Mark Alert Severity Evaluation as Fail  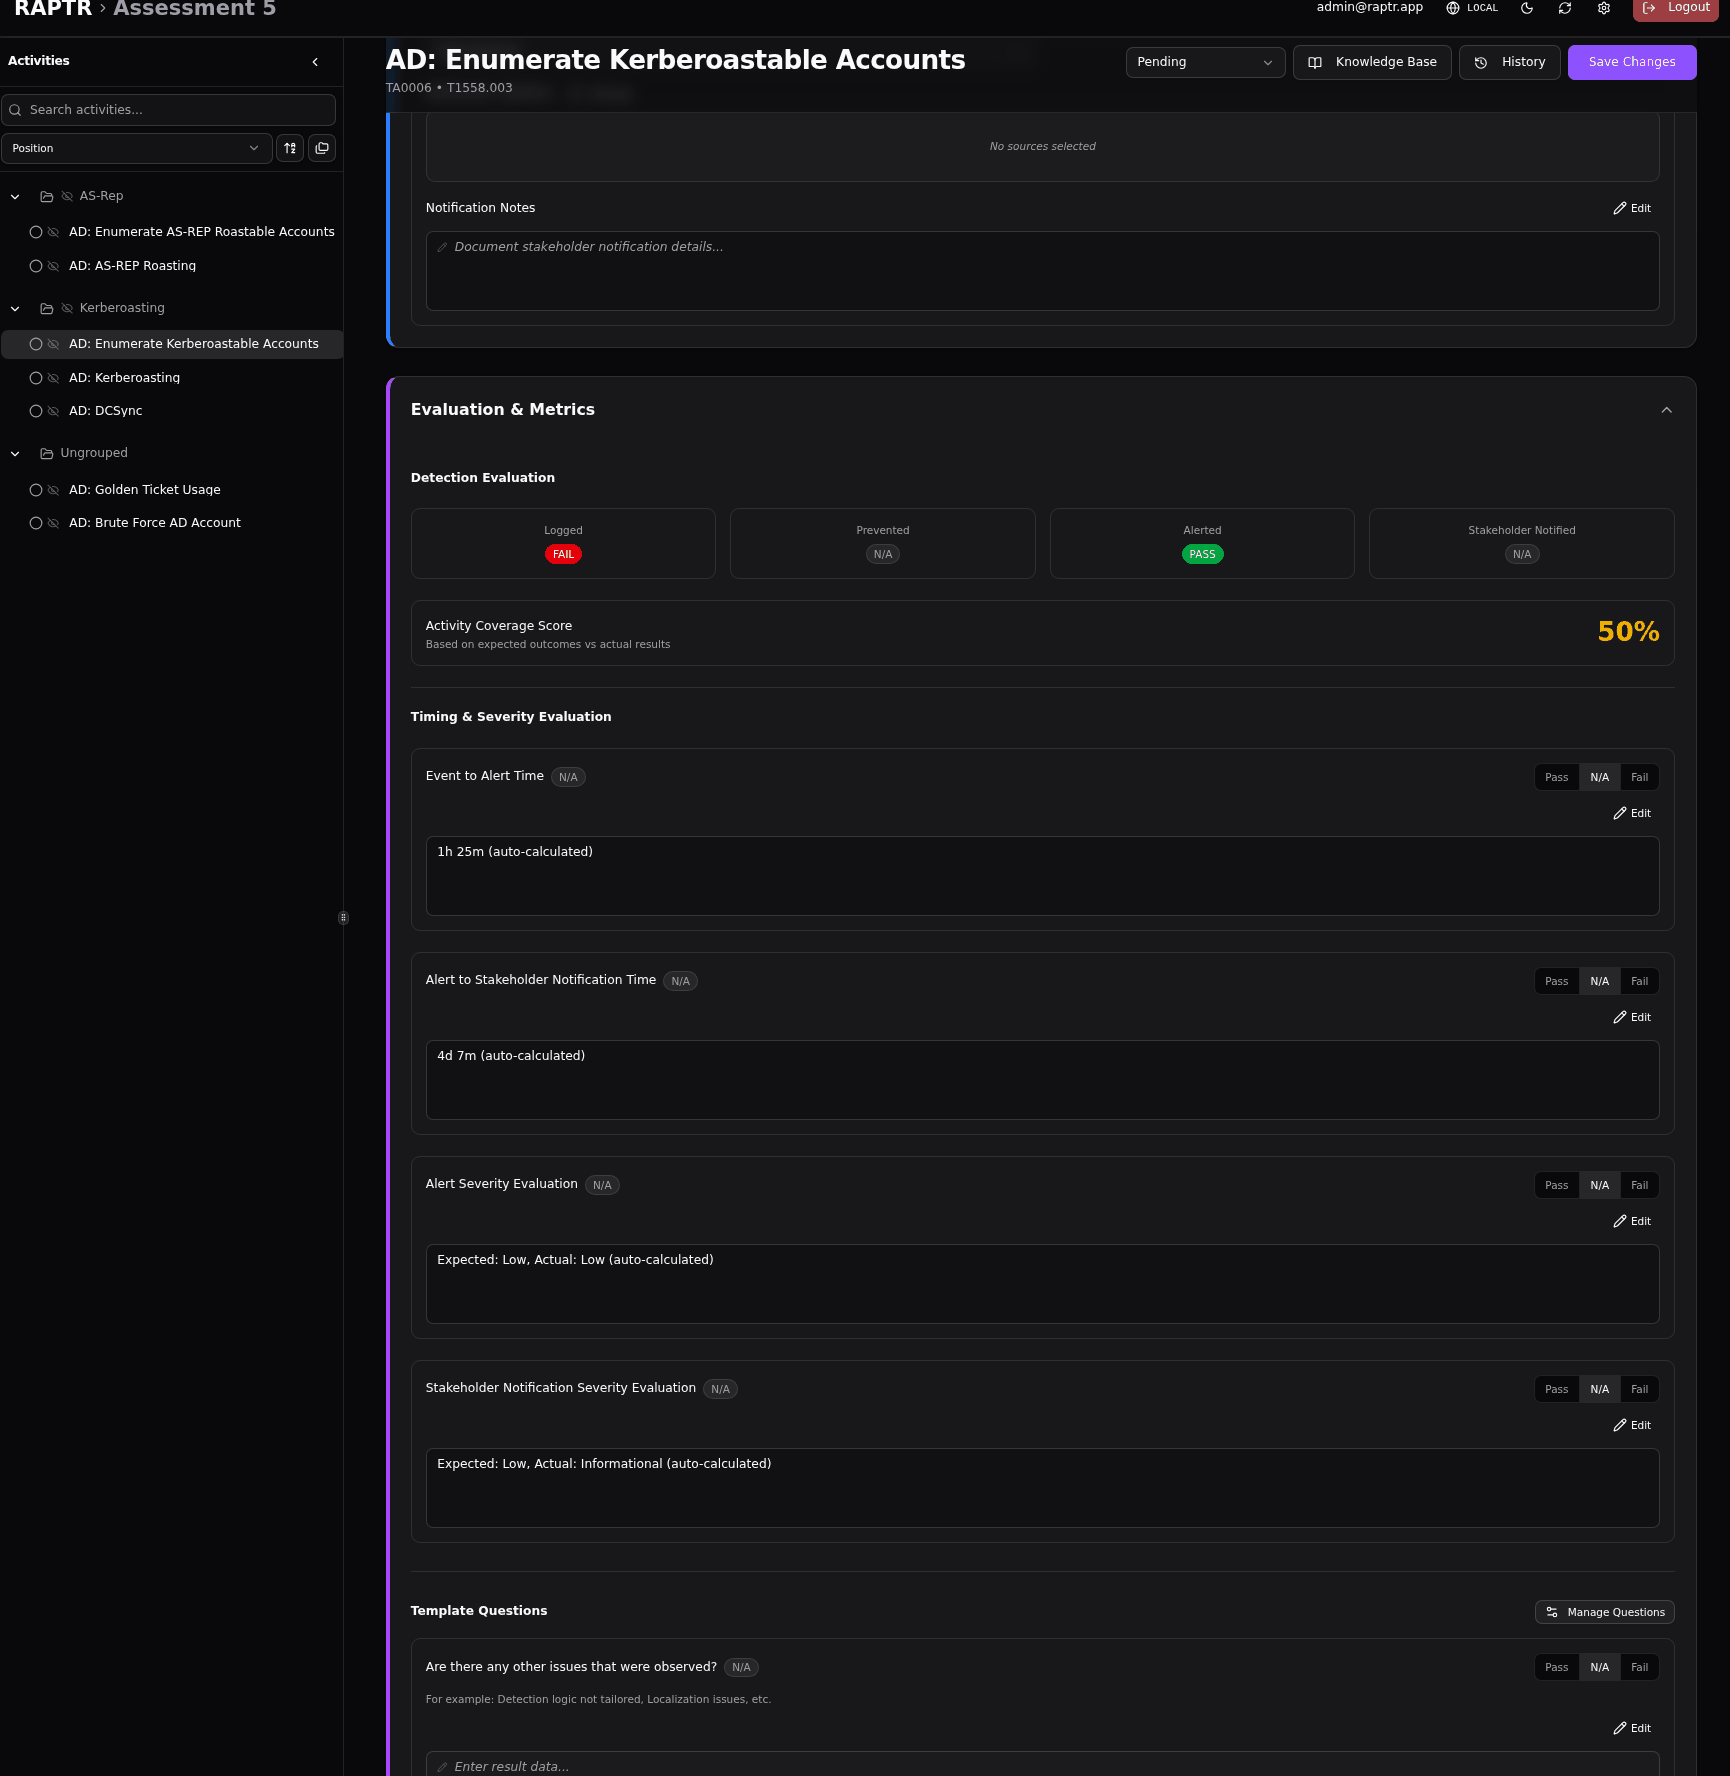[x=1639, y=1185]
